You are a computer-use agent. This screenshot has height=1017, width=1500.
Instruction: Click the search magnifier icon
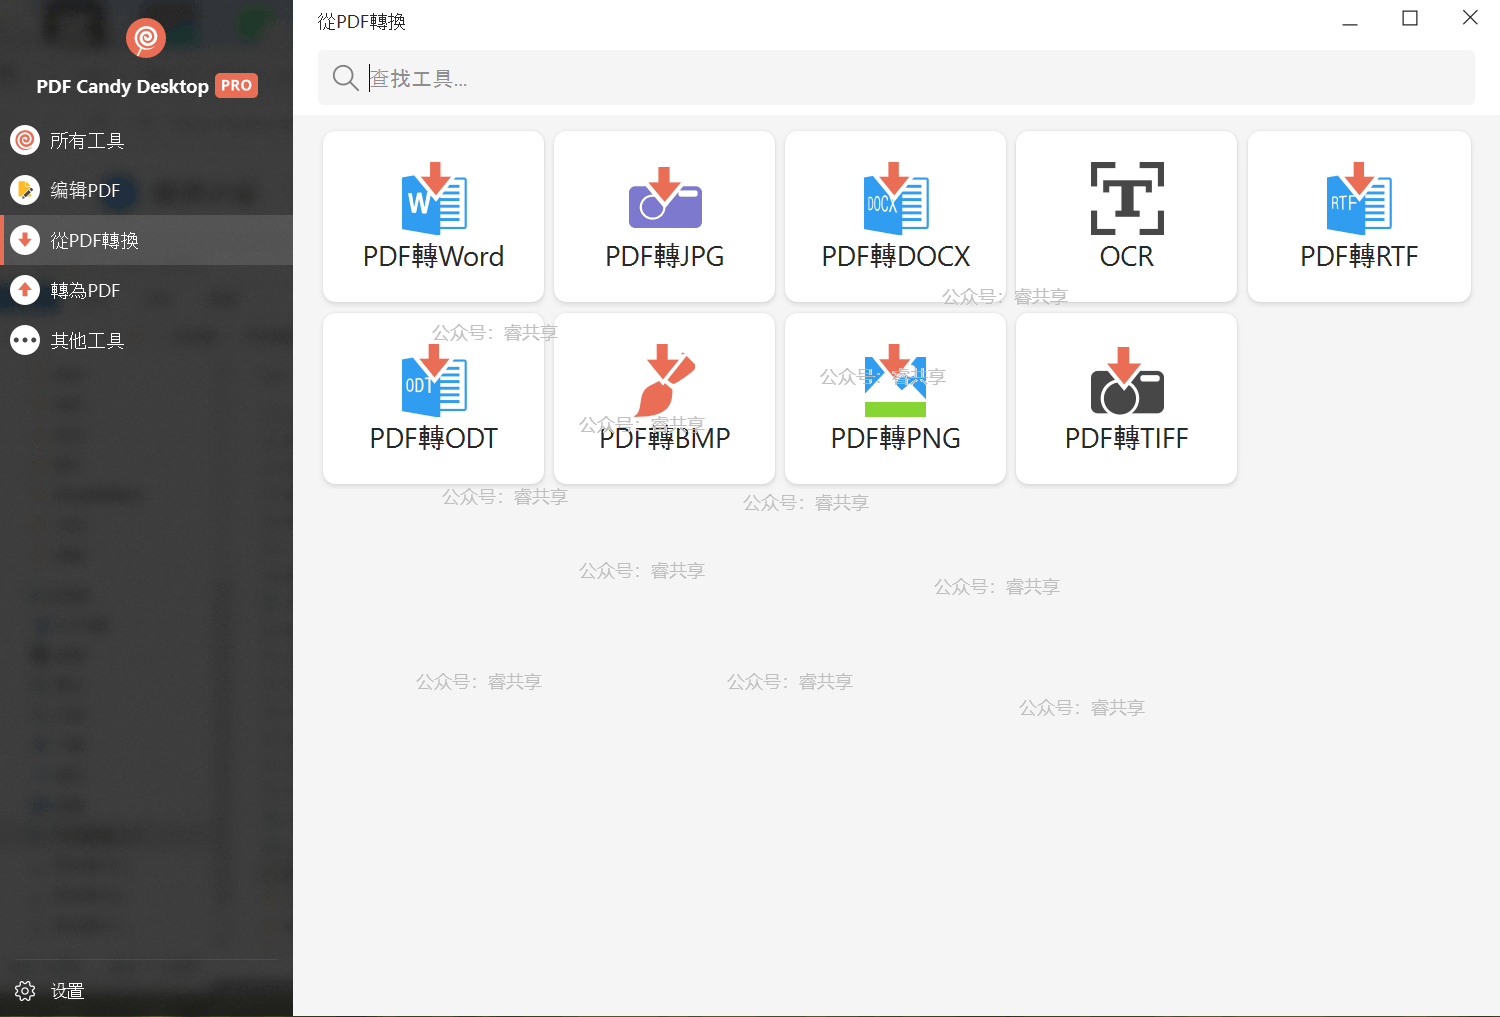point(346,78)
